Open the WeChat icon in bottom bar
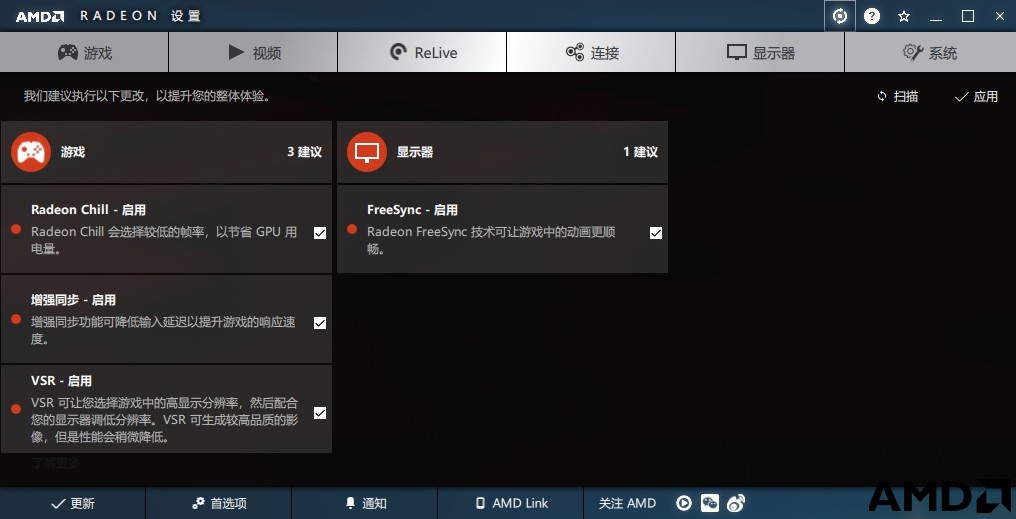 (710, 503)
